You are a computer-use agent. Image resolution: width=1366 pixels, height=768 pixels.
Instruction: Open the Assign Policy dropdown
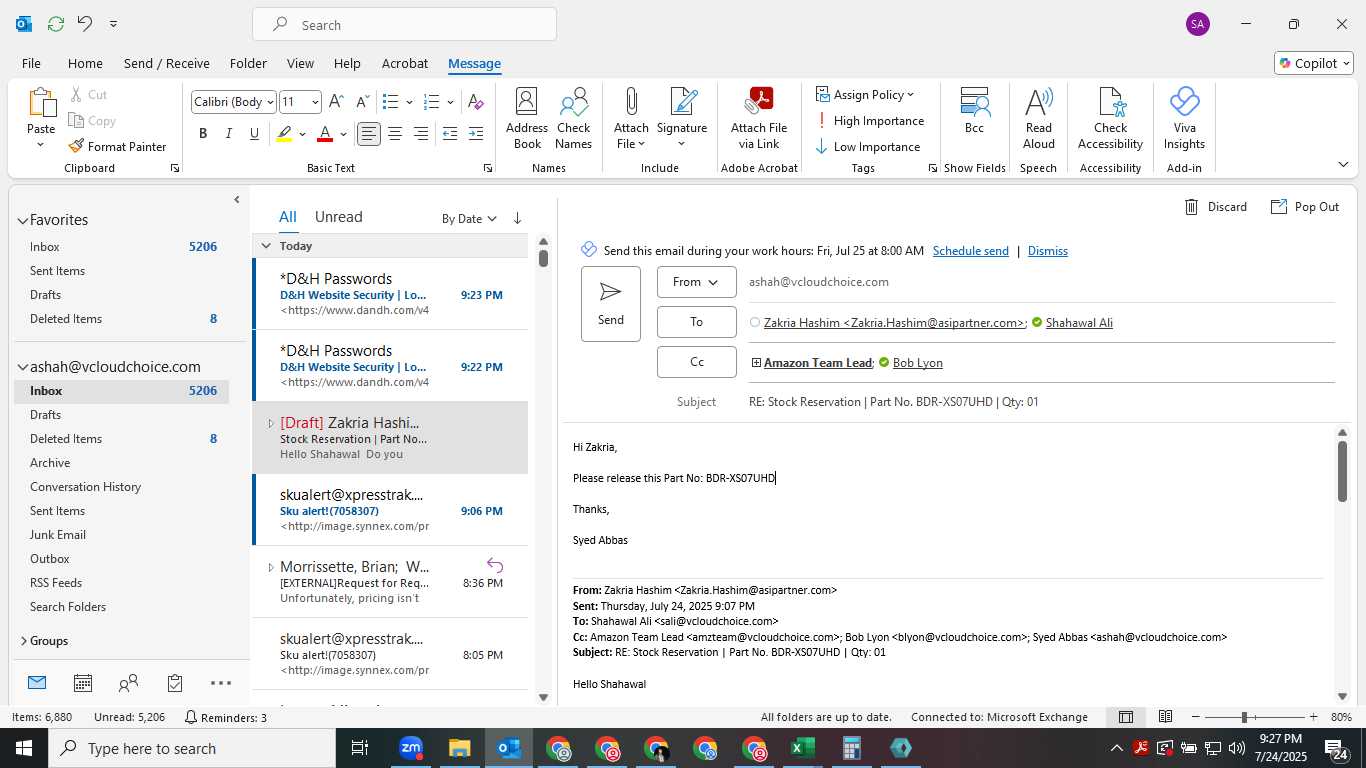[865, 95]
